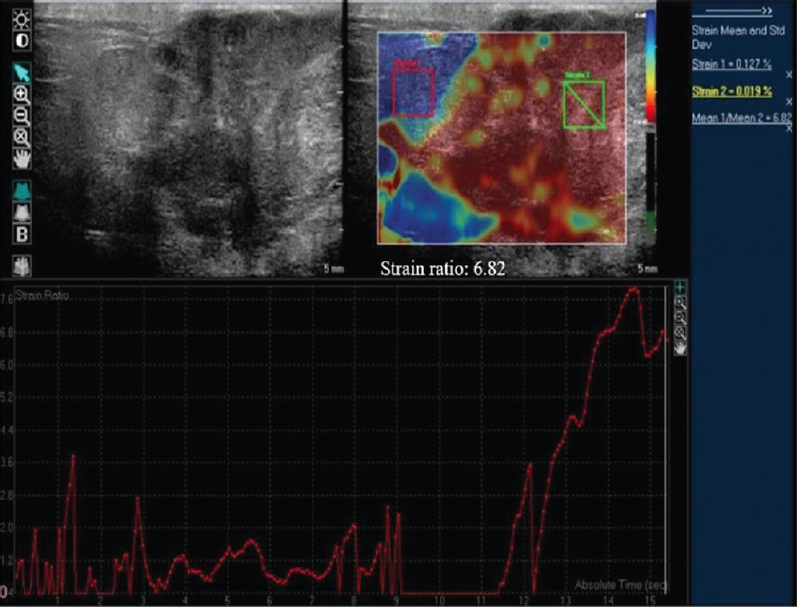The height and width of the screenshot is (607, 797).
Task: Click reset-zoom magnifier in left toolbar
Action: tap(22, 138)
